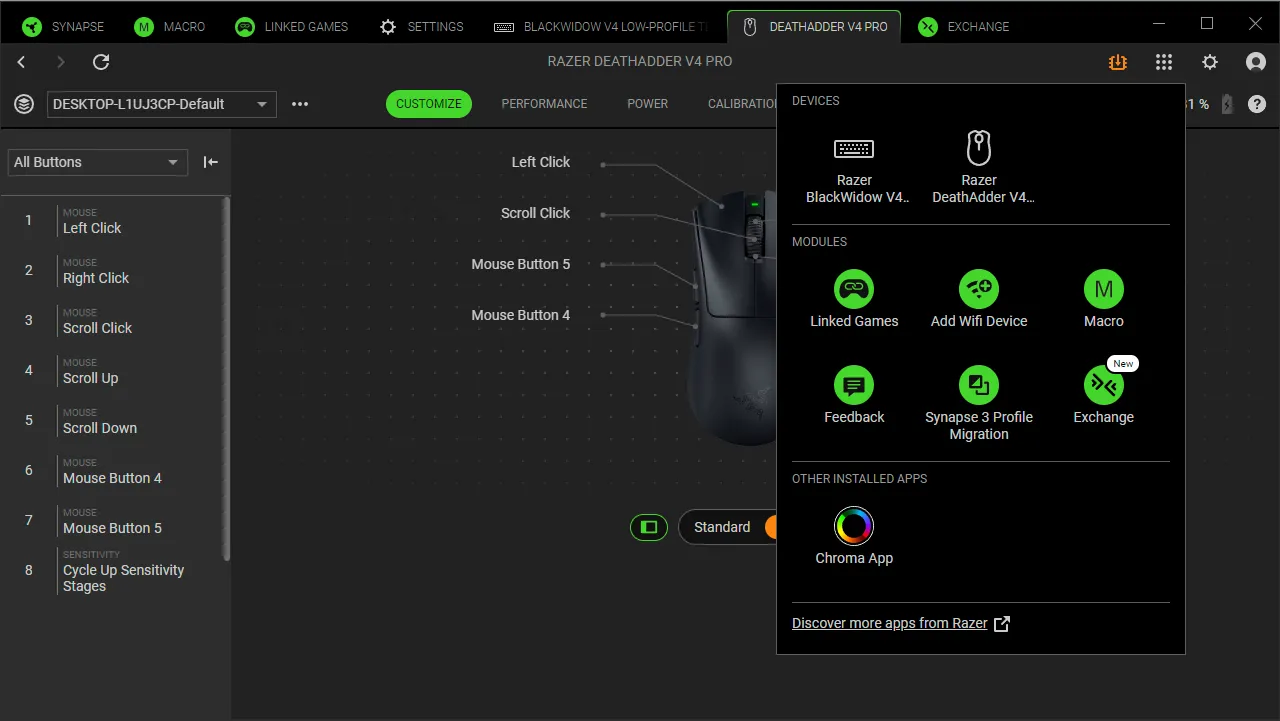The image size is (1280, 721).
Task: Go back with the left arrow
Action: click(x=22, y=62)
